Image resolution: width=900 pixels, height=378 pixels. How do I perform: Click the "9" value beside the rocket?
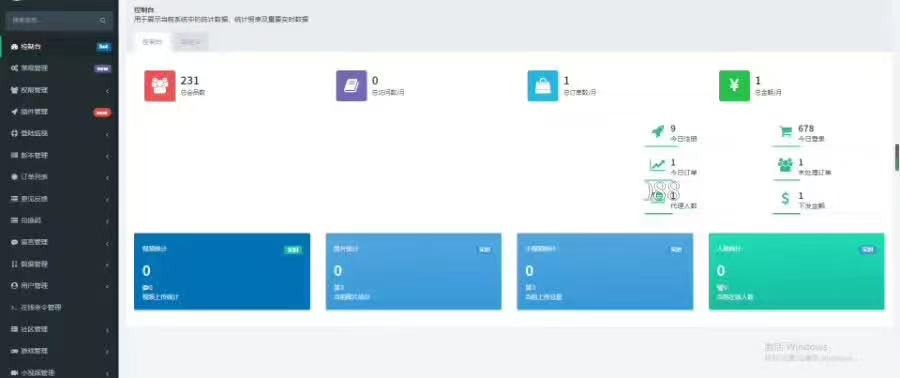click(673, 128)
